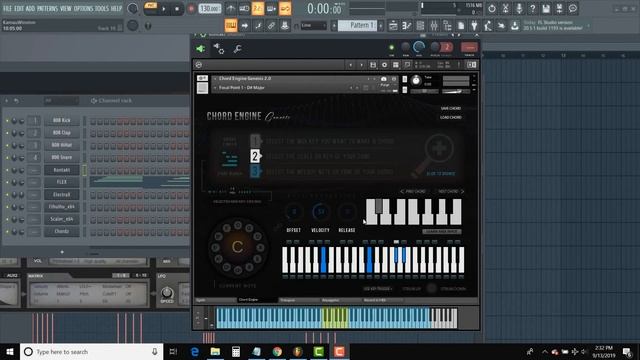Select step 2 scale or key

point(255,156)
